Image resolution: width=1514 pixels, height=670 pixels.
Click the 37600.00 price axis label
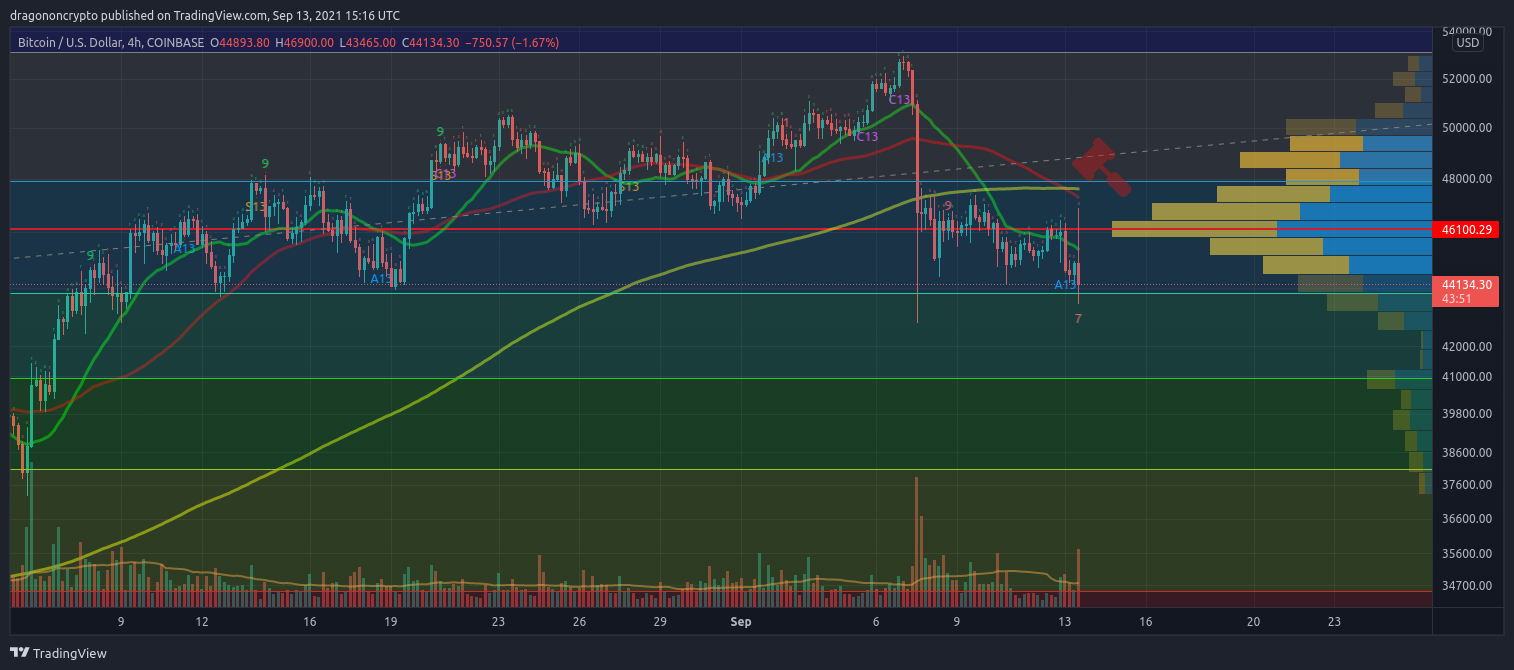(x=1467, y=485)
